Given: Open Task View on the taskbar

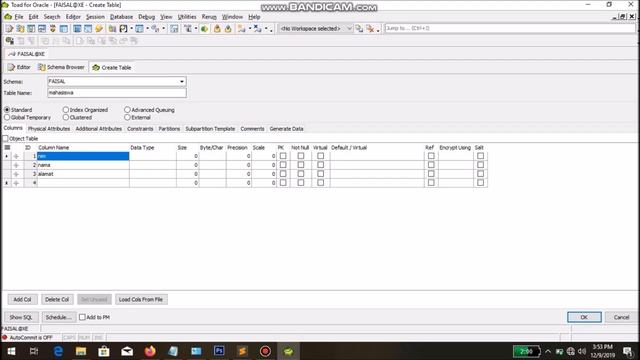Looking at the screenshot, I should [34, 351].
